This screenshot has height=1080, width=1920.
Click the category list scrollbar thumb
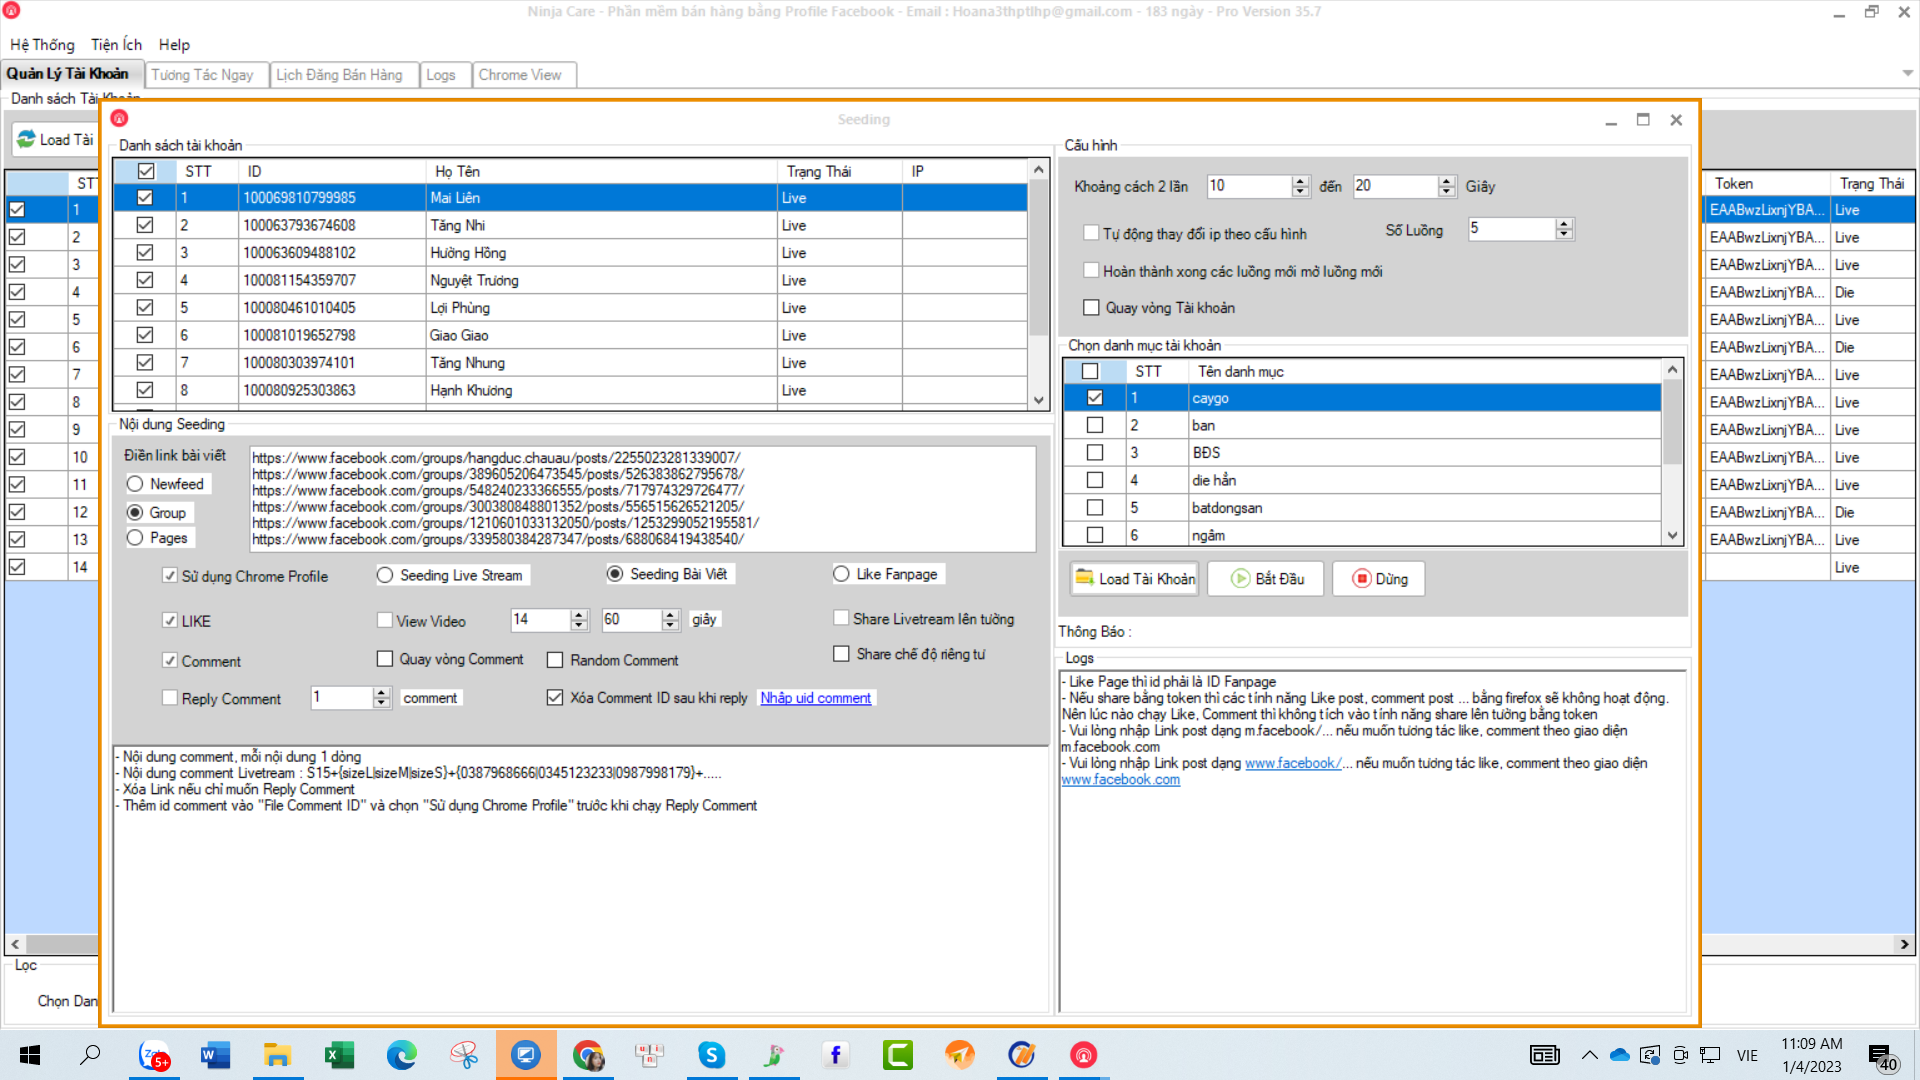coord(1673,422)
